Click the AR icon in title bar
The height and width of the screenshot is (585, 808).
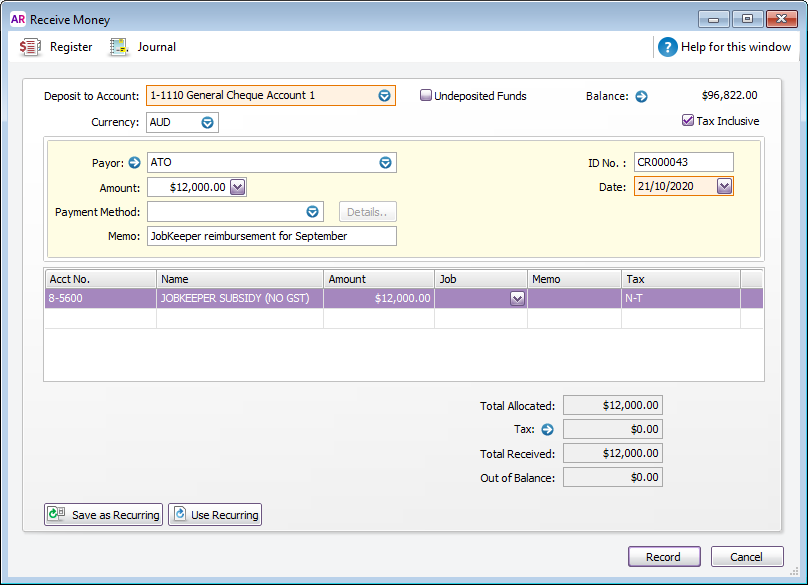tap(17, 19)
